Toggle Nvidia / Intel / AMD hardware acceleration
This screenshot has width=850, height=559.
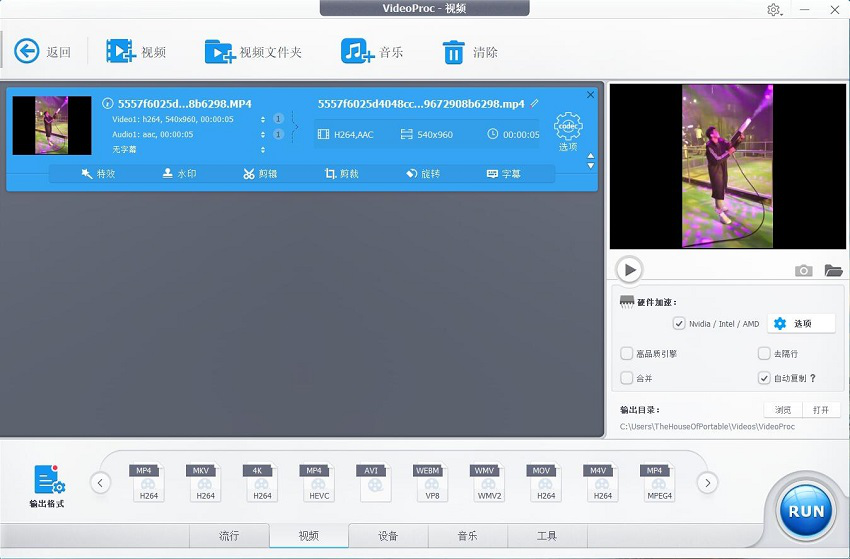[x=680, y=324]
